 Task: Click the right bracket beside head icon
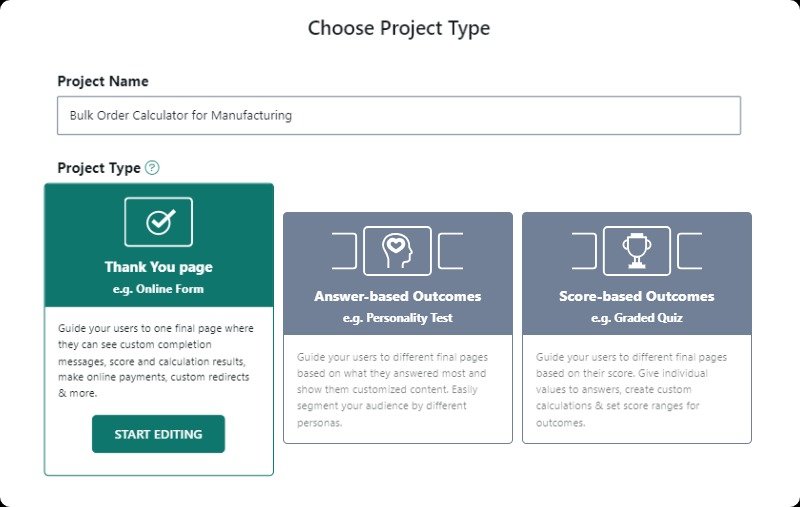(451, 250)
